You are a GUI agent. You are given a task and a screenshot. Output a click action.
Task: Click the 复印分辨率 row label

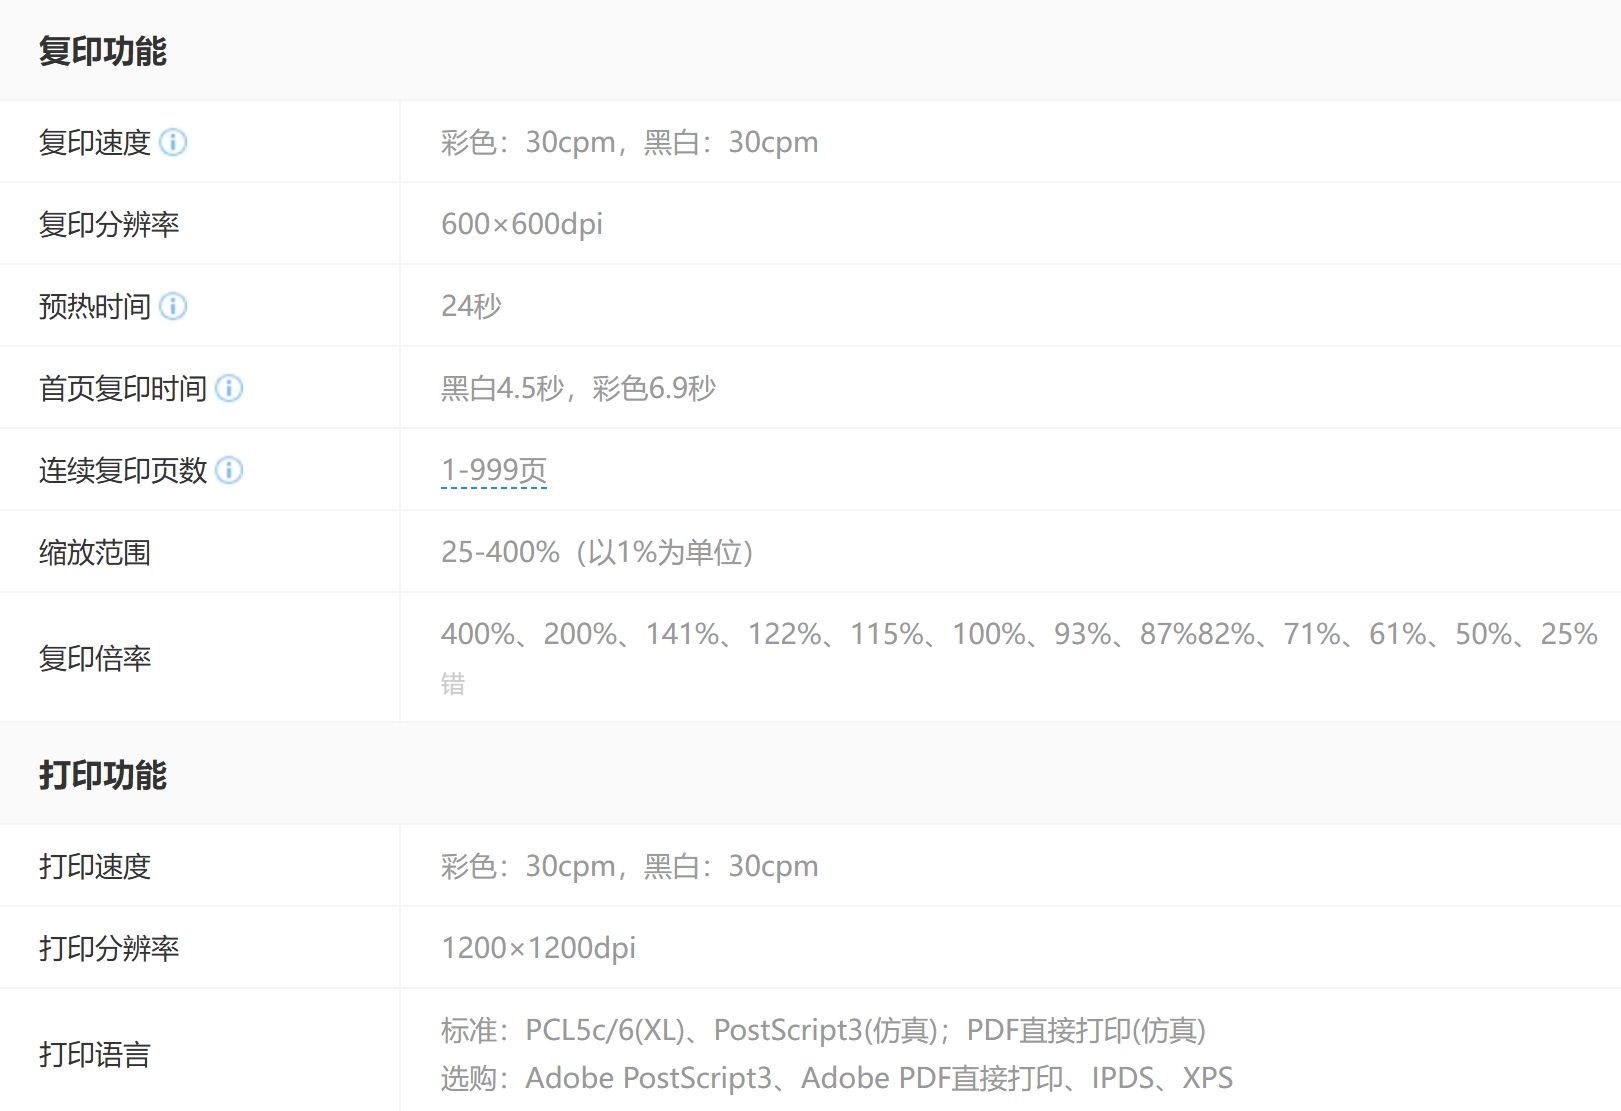(109, 224)
